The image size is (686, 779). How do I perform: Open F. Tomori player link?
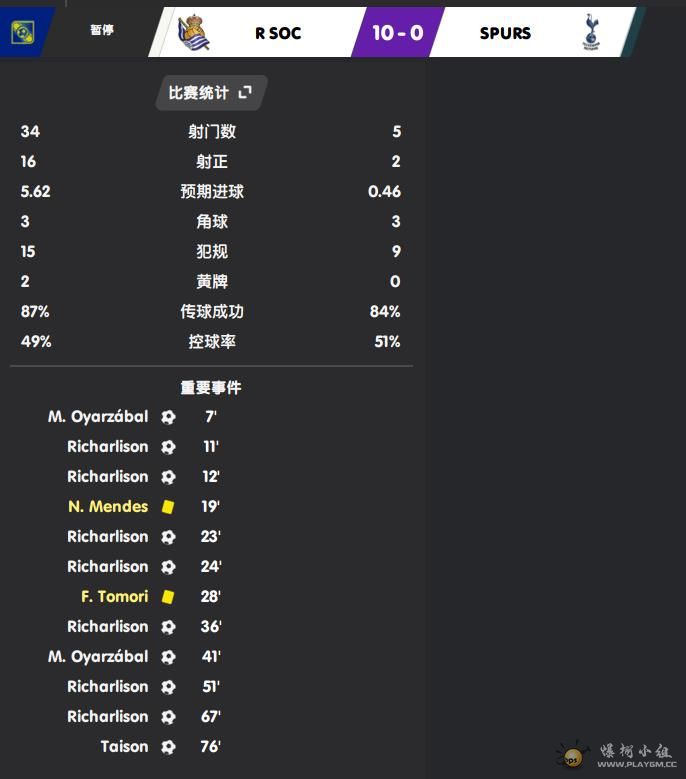pyautogui.click(x=114, y=597)
